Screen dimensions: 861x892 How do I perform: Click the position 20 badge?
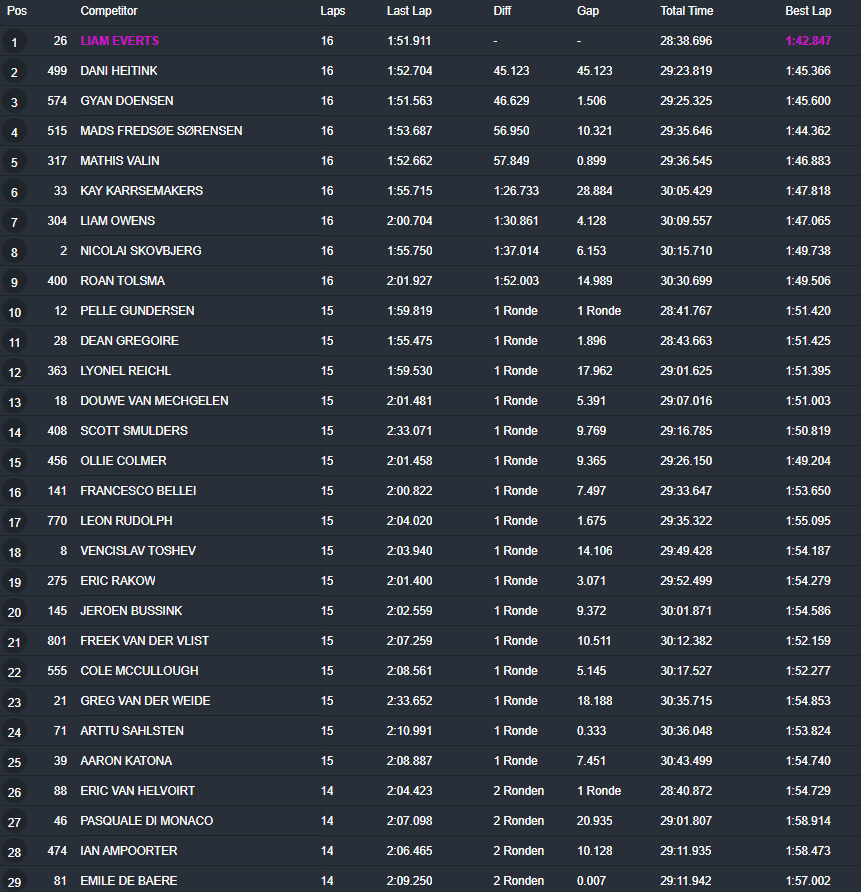point(14,612)
